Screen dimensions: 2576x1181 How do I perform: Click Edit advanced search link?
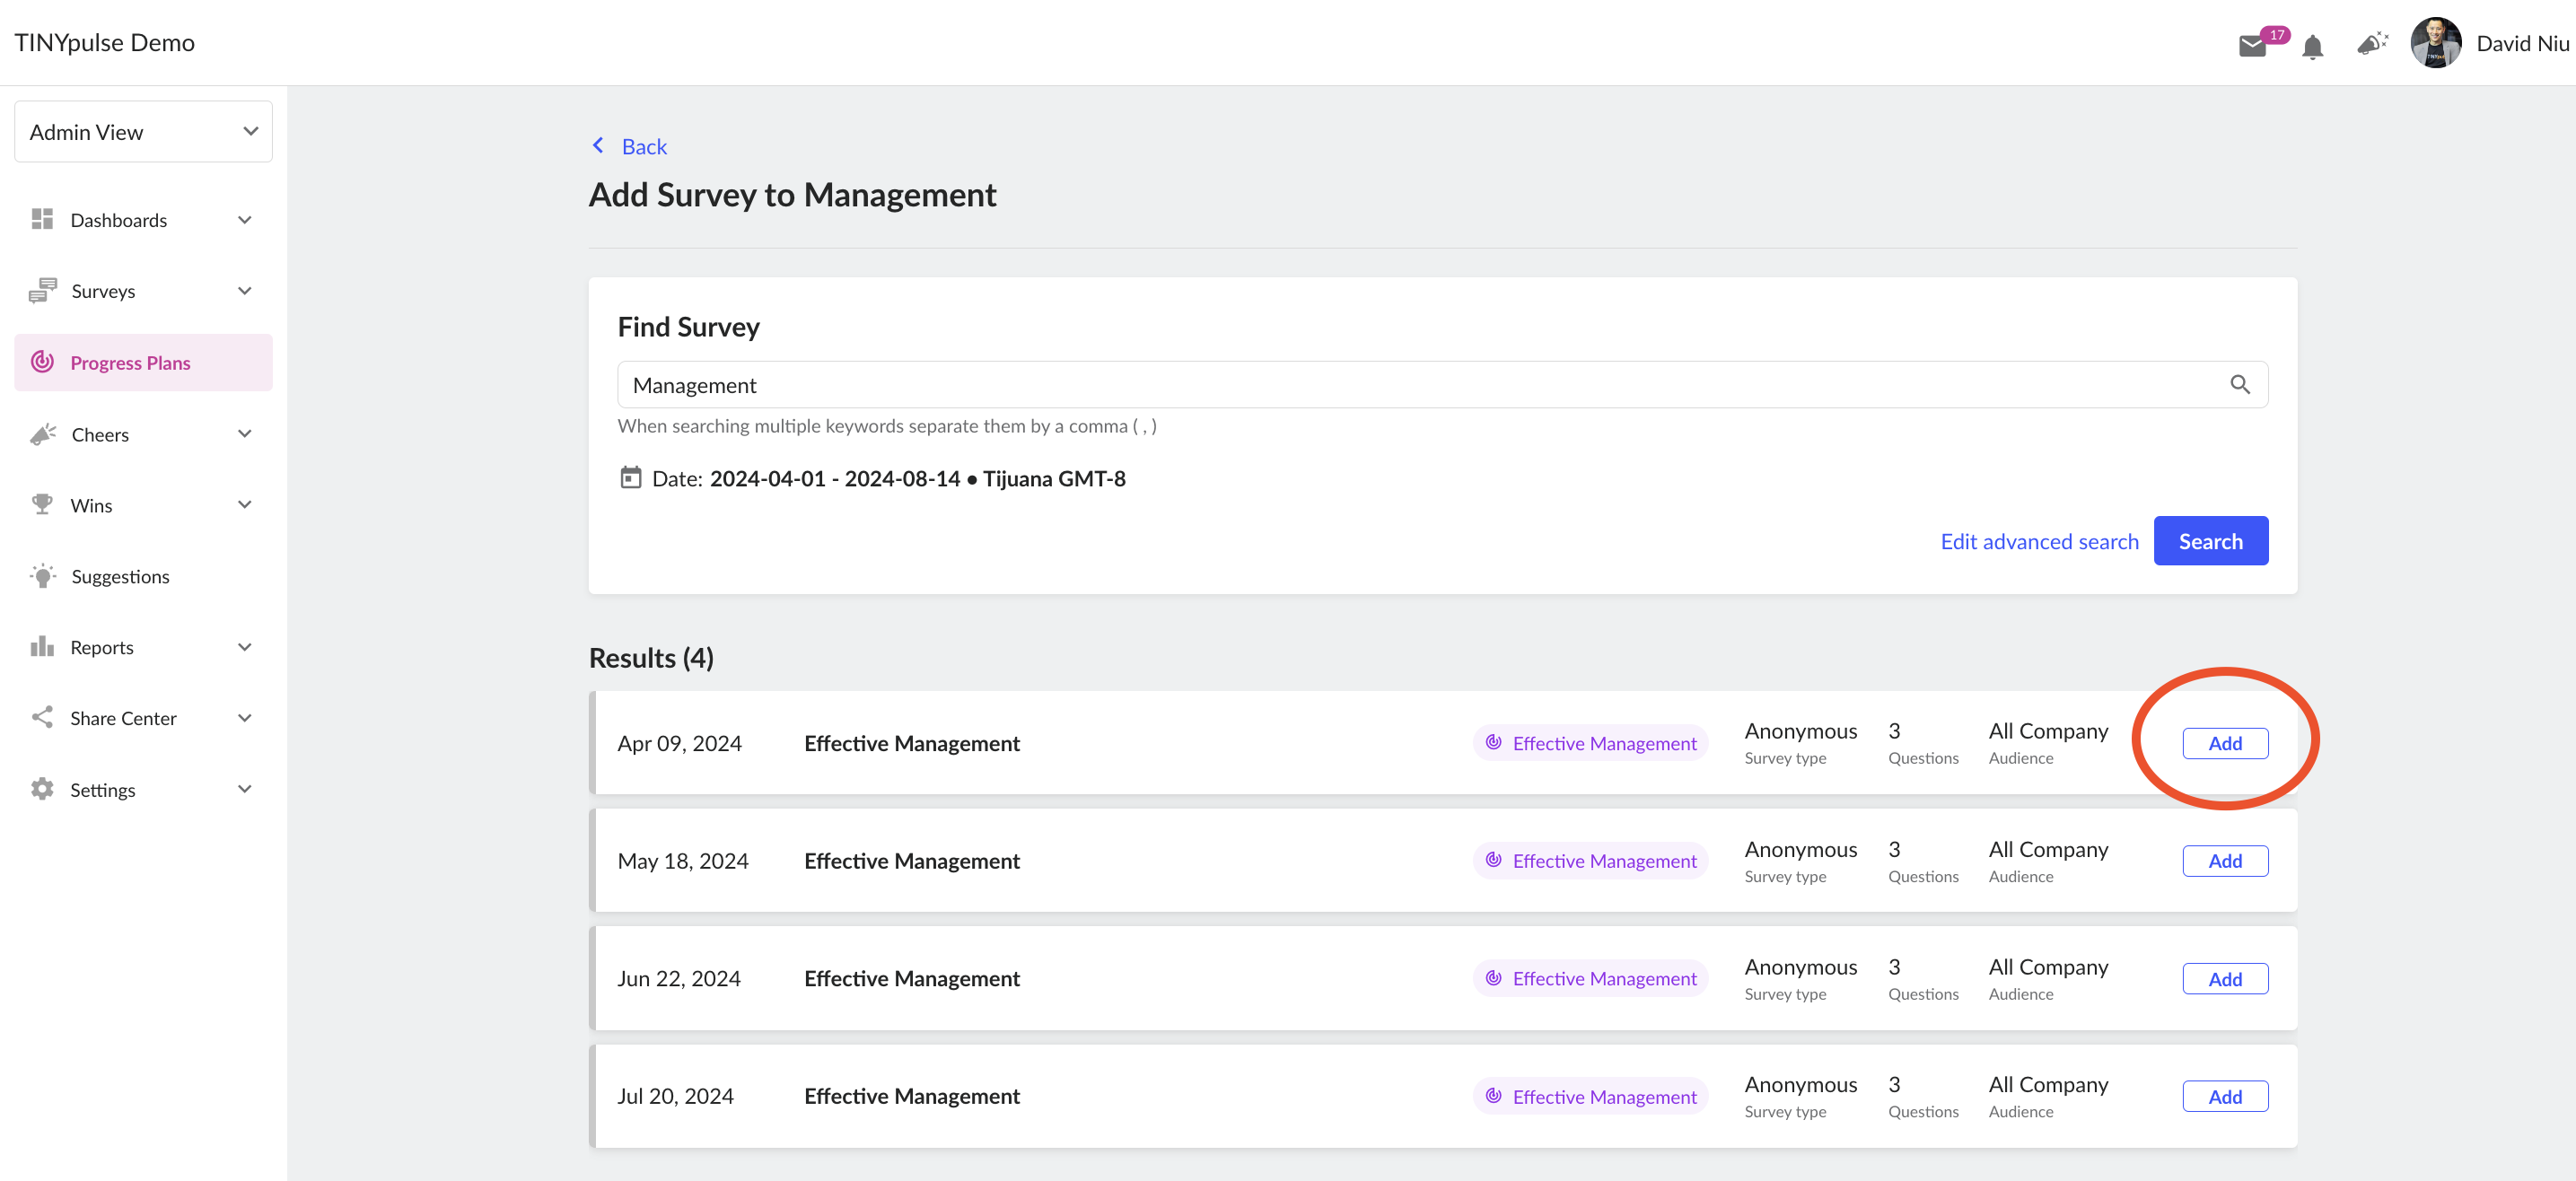tap(2039, 541)
